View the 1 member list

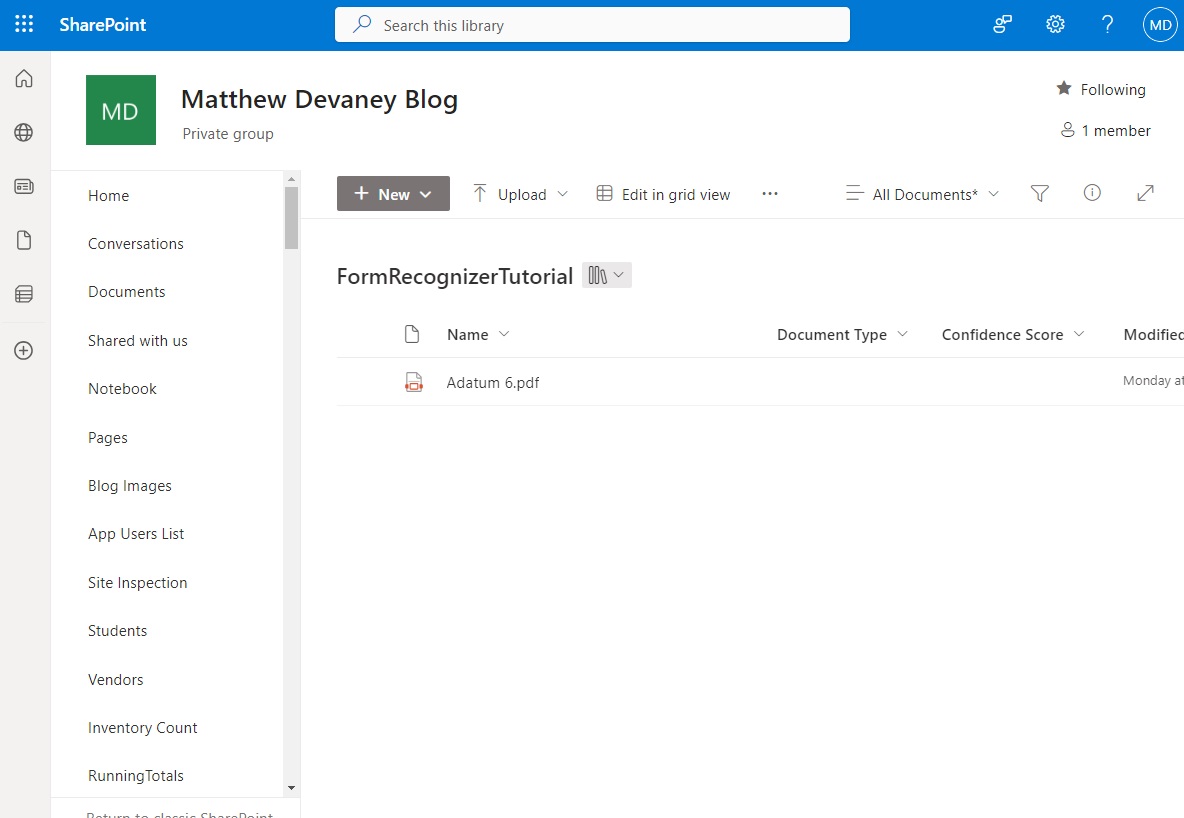(x=1106, y=130)
